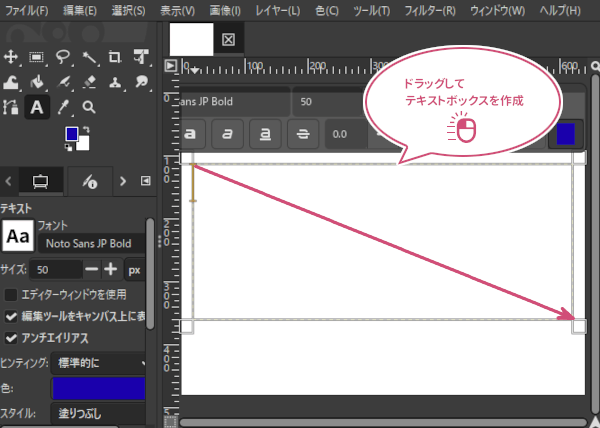Screen dimensions: 600x428
Task: Increase font size with plus button
Action: point(111,270)
